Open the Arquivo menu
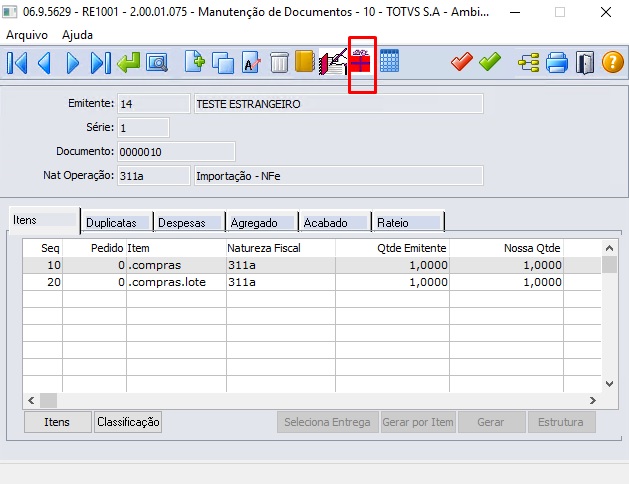 click(x=27, y=35)
